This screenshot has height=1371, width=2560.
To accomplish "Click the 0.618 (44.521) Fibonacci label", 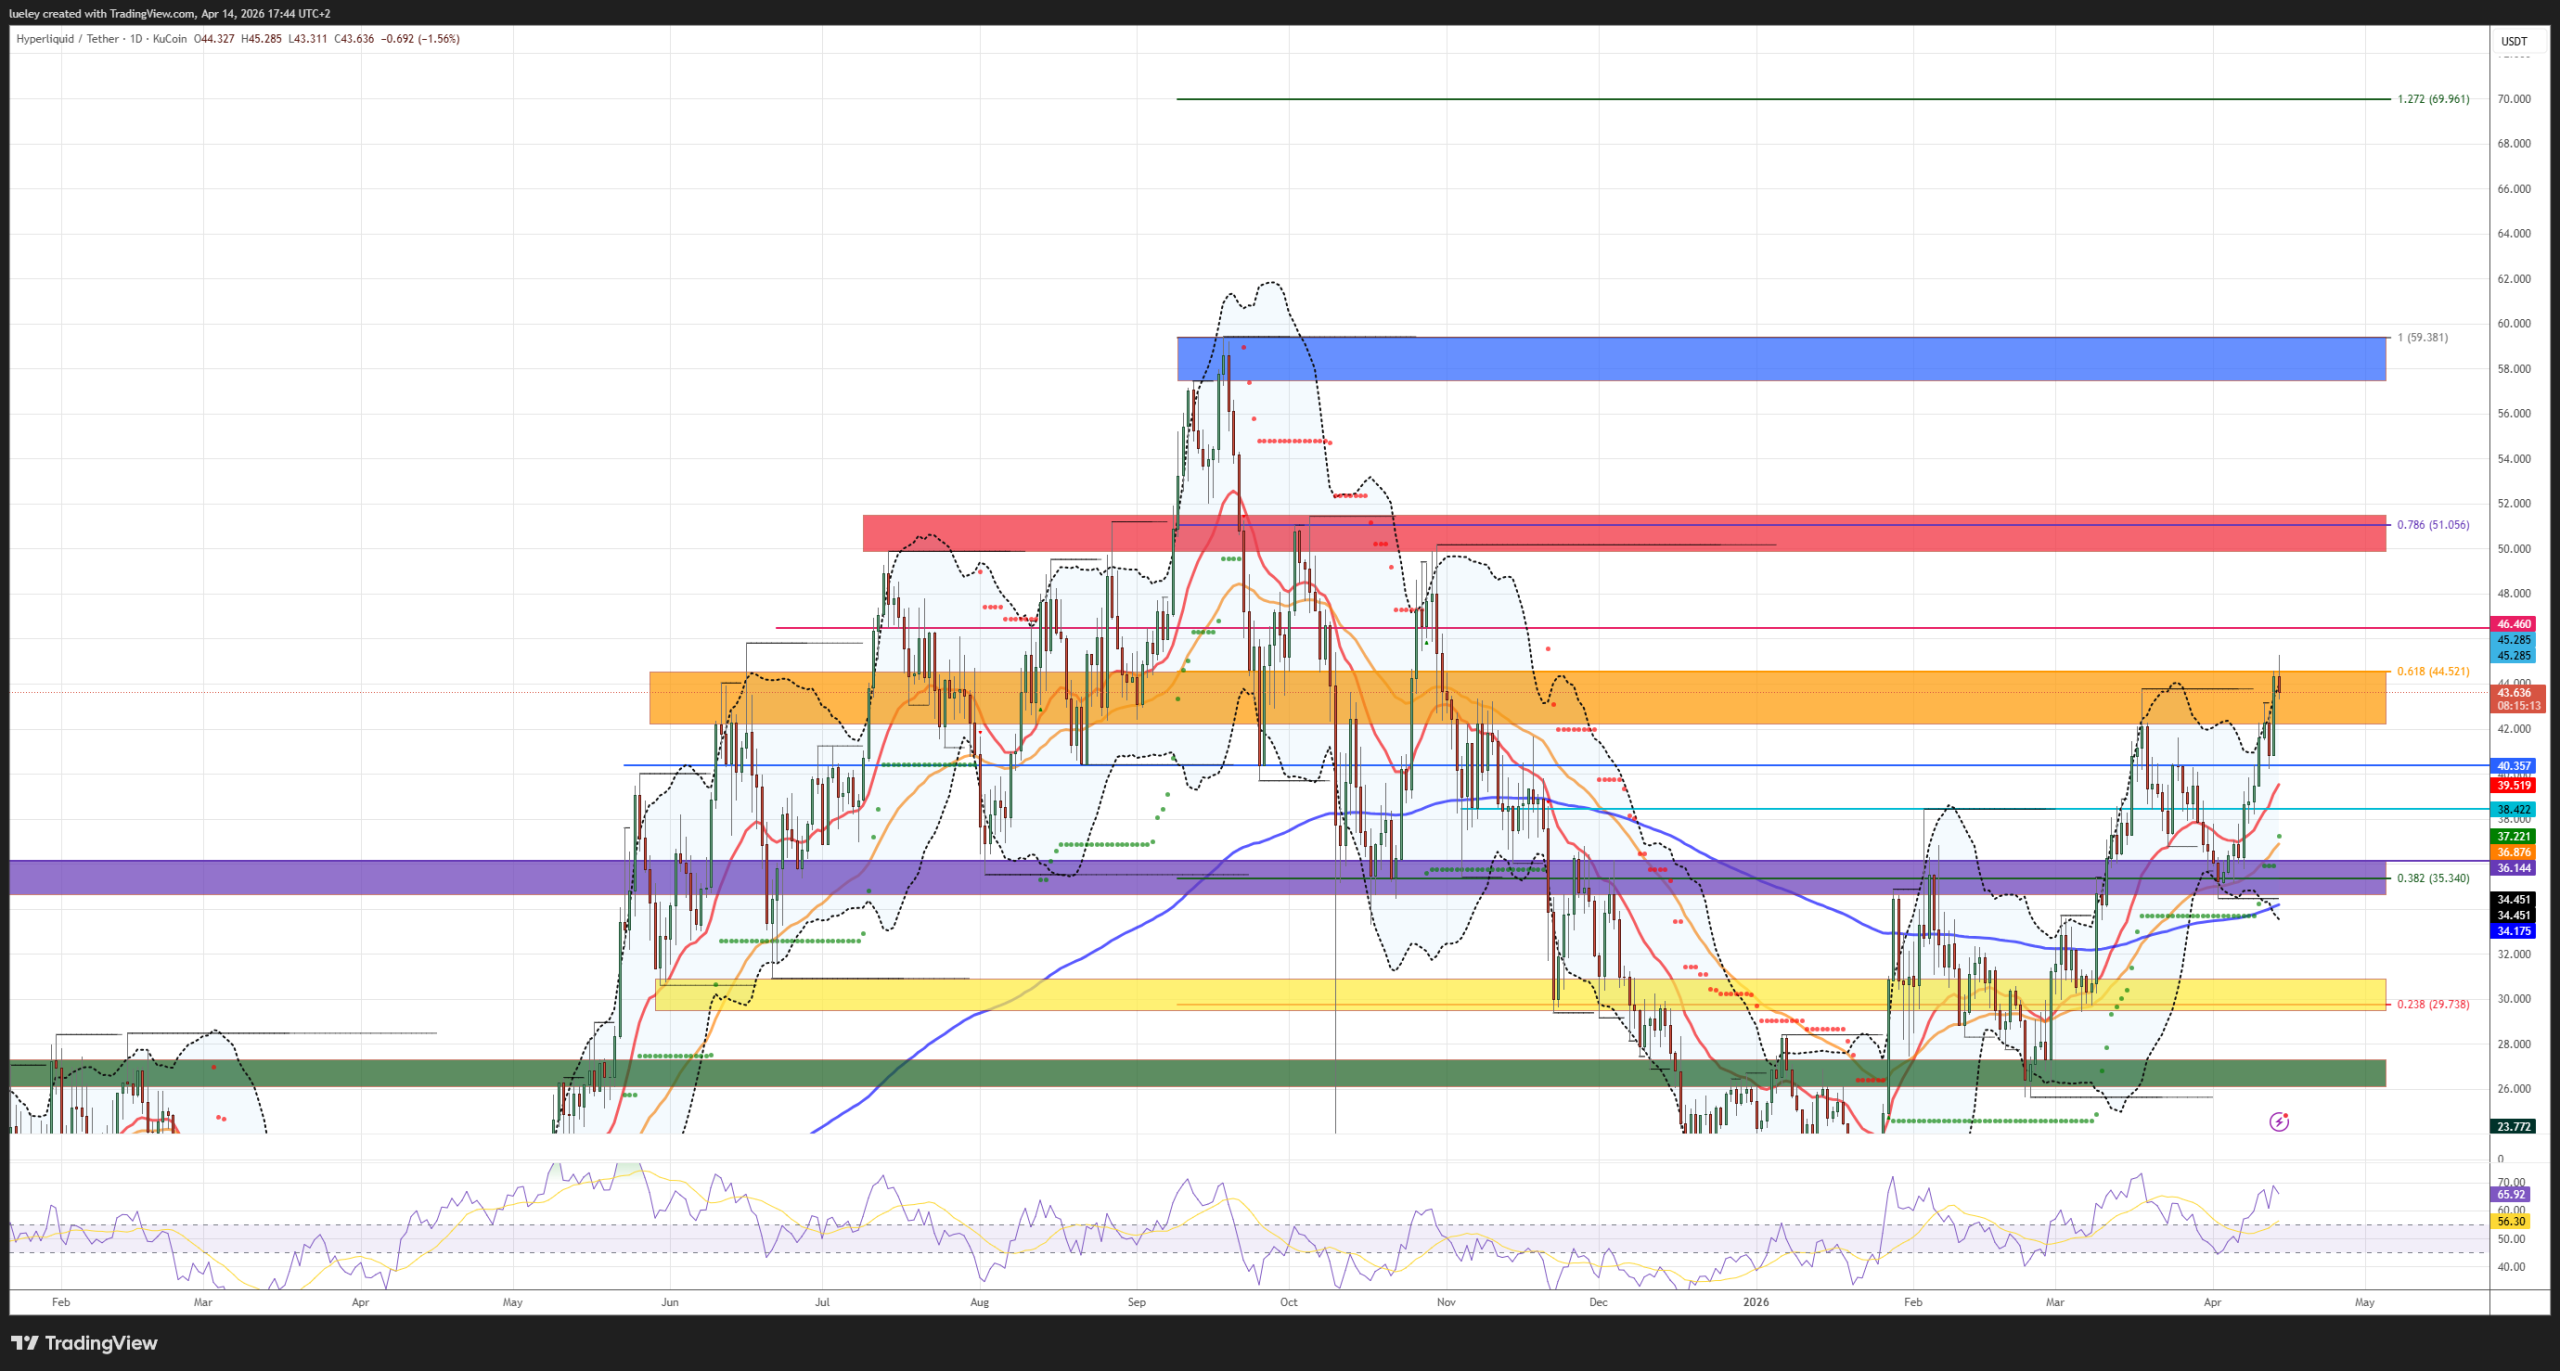I will (2432, 671).
